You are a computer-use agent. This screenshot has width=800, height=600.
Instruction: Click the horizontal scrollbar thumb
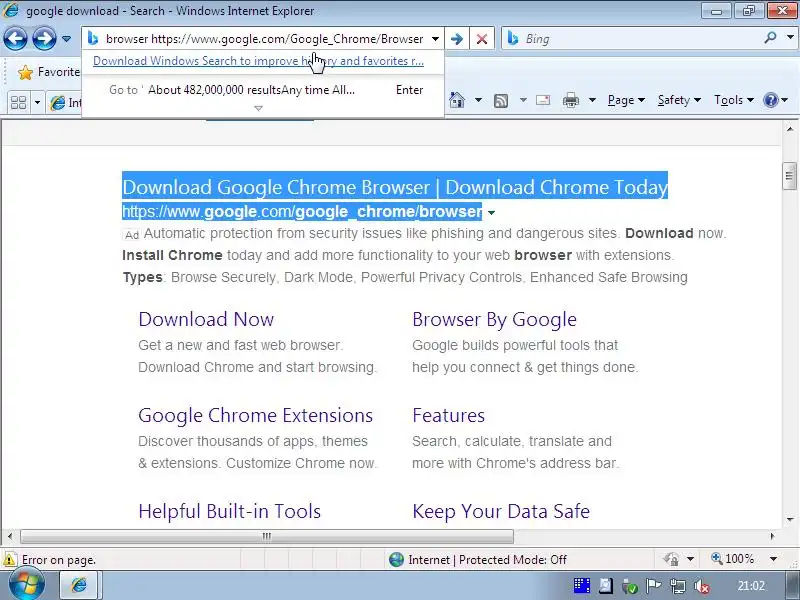tap(267, 536)
